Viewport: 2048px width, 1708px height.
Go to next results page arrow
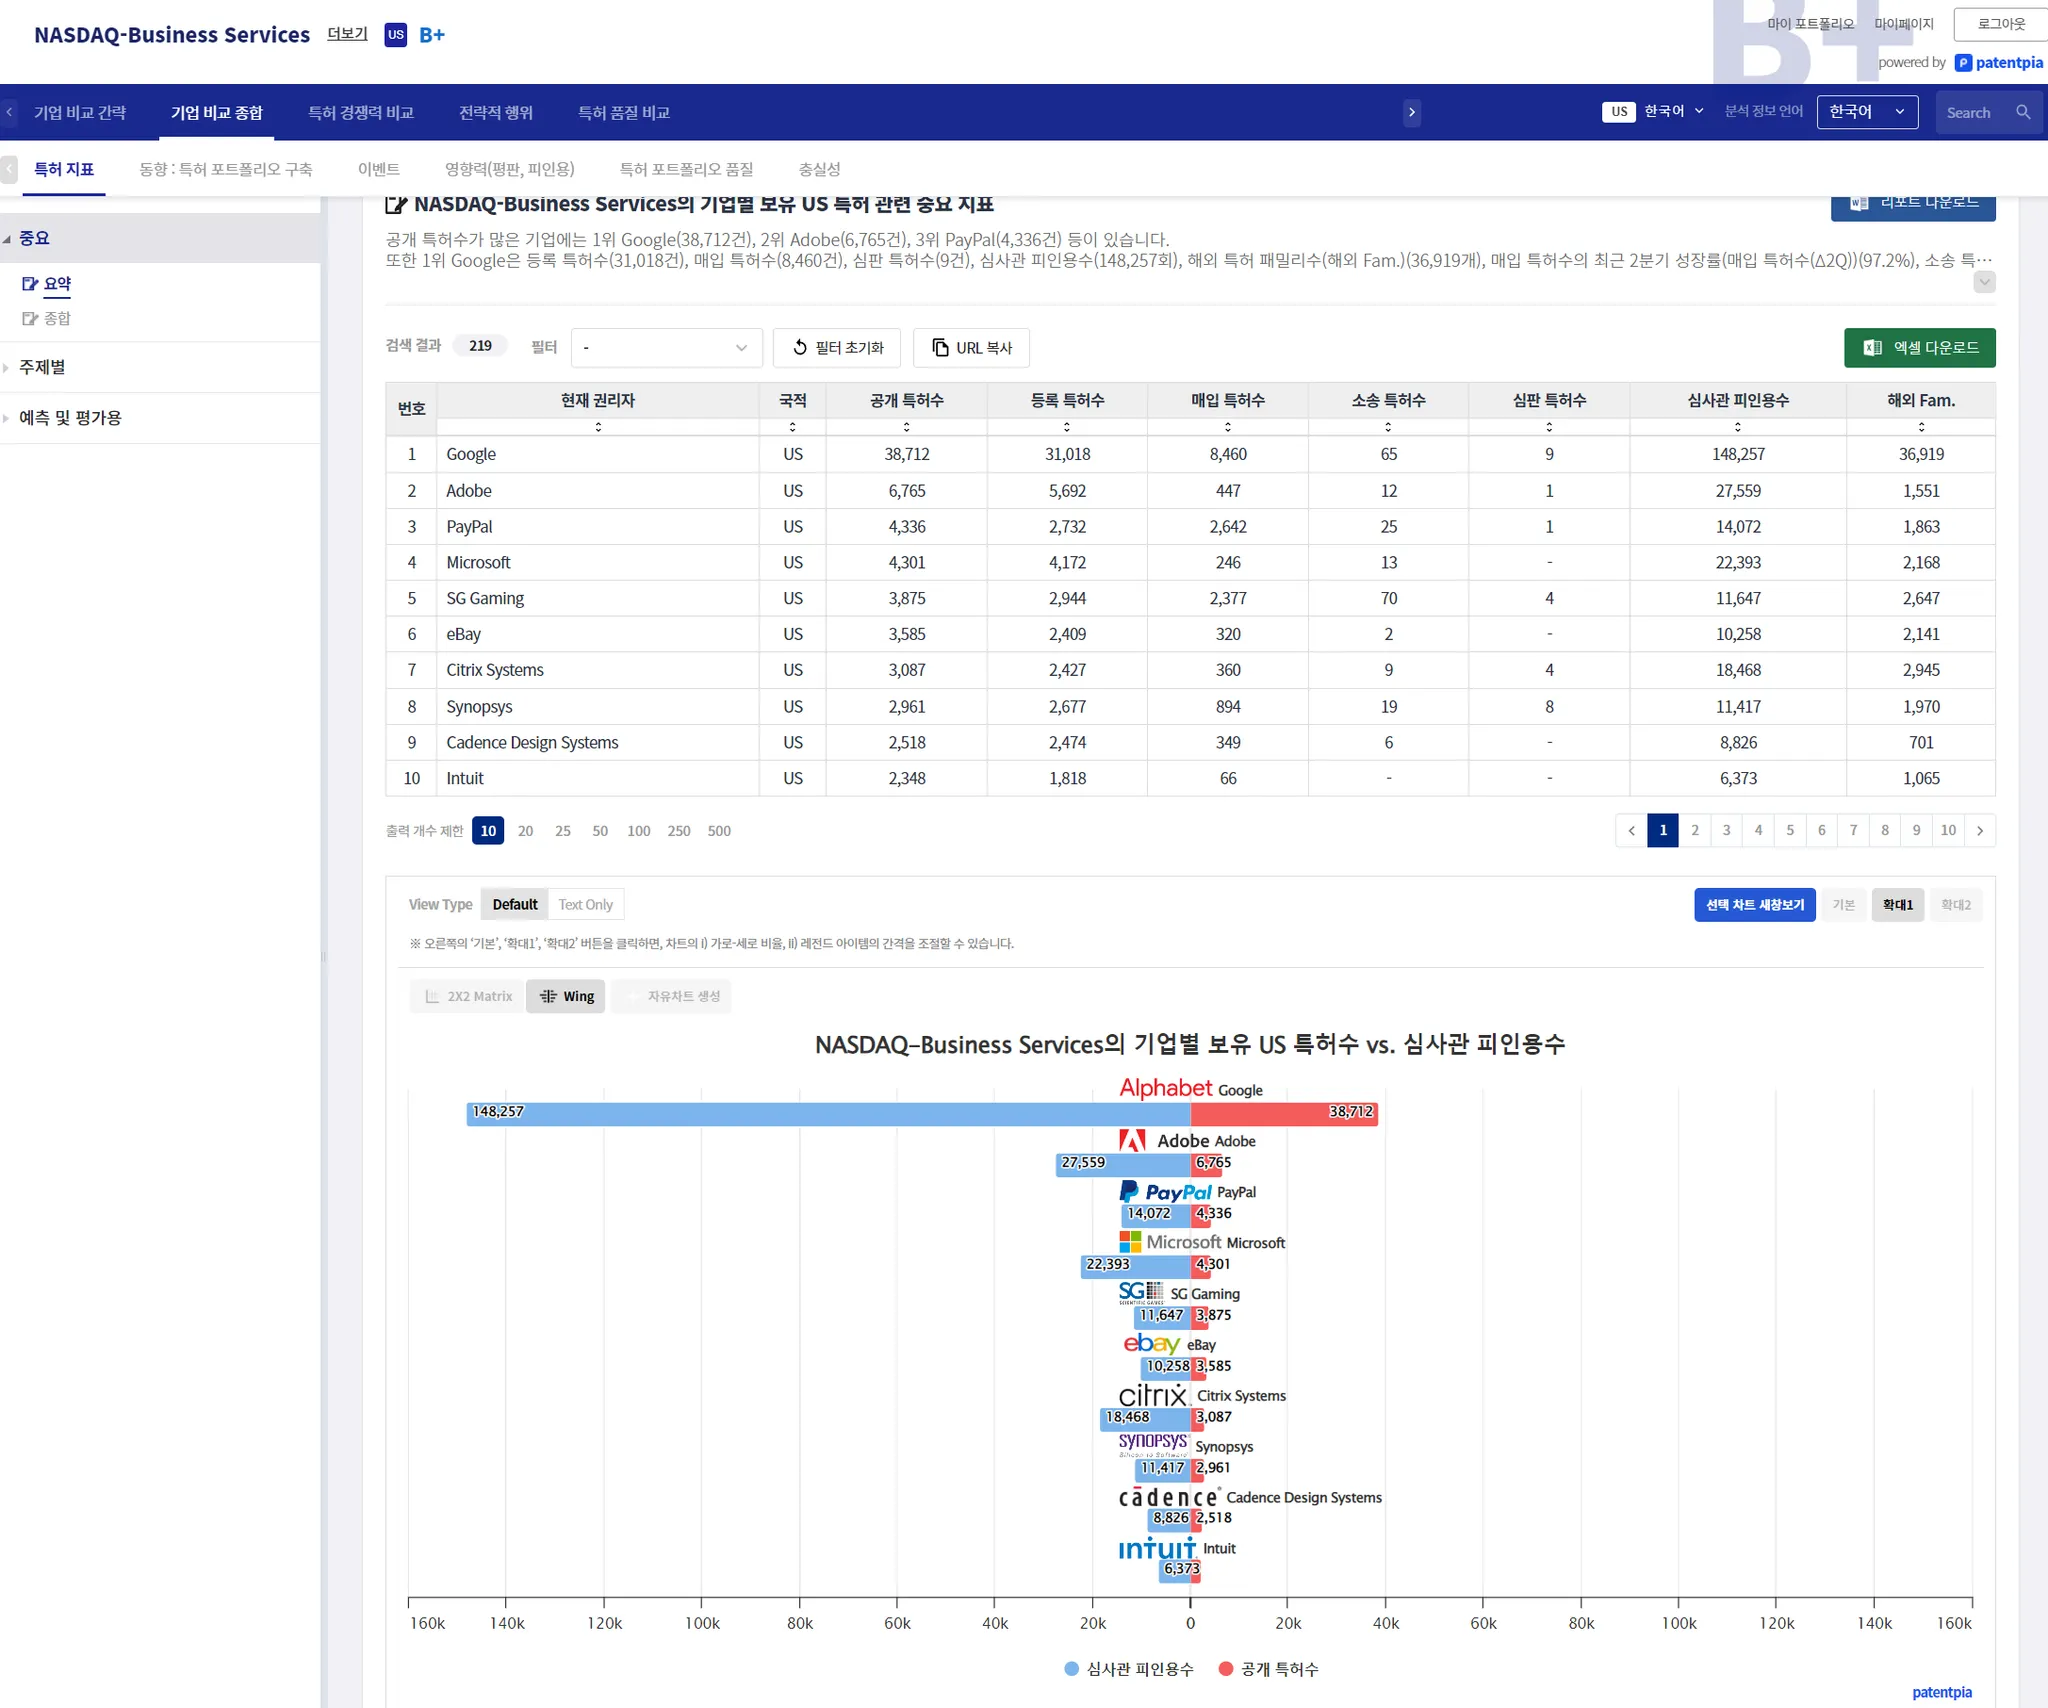(1980, 830)
